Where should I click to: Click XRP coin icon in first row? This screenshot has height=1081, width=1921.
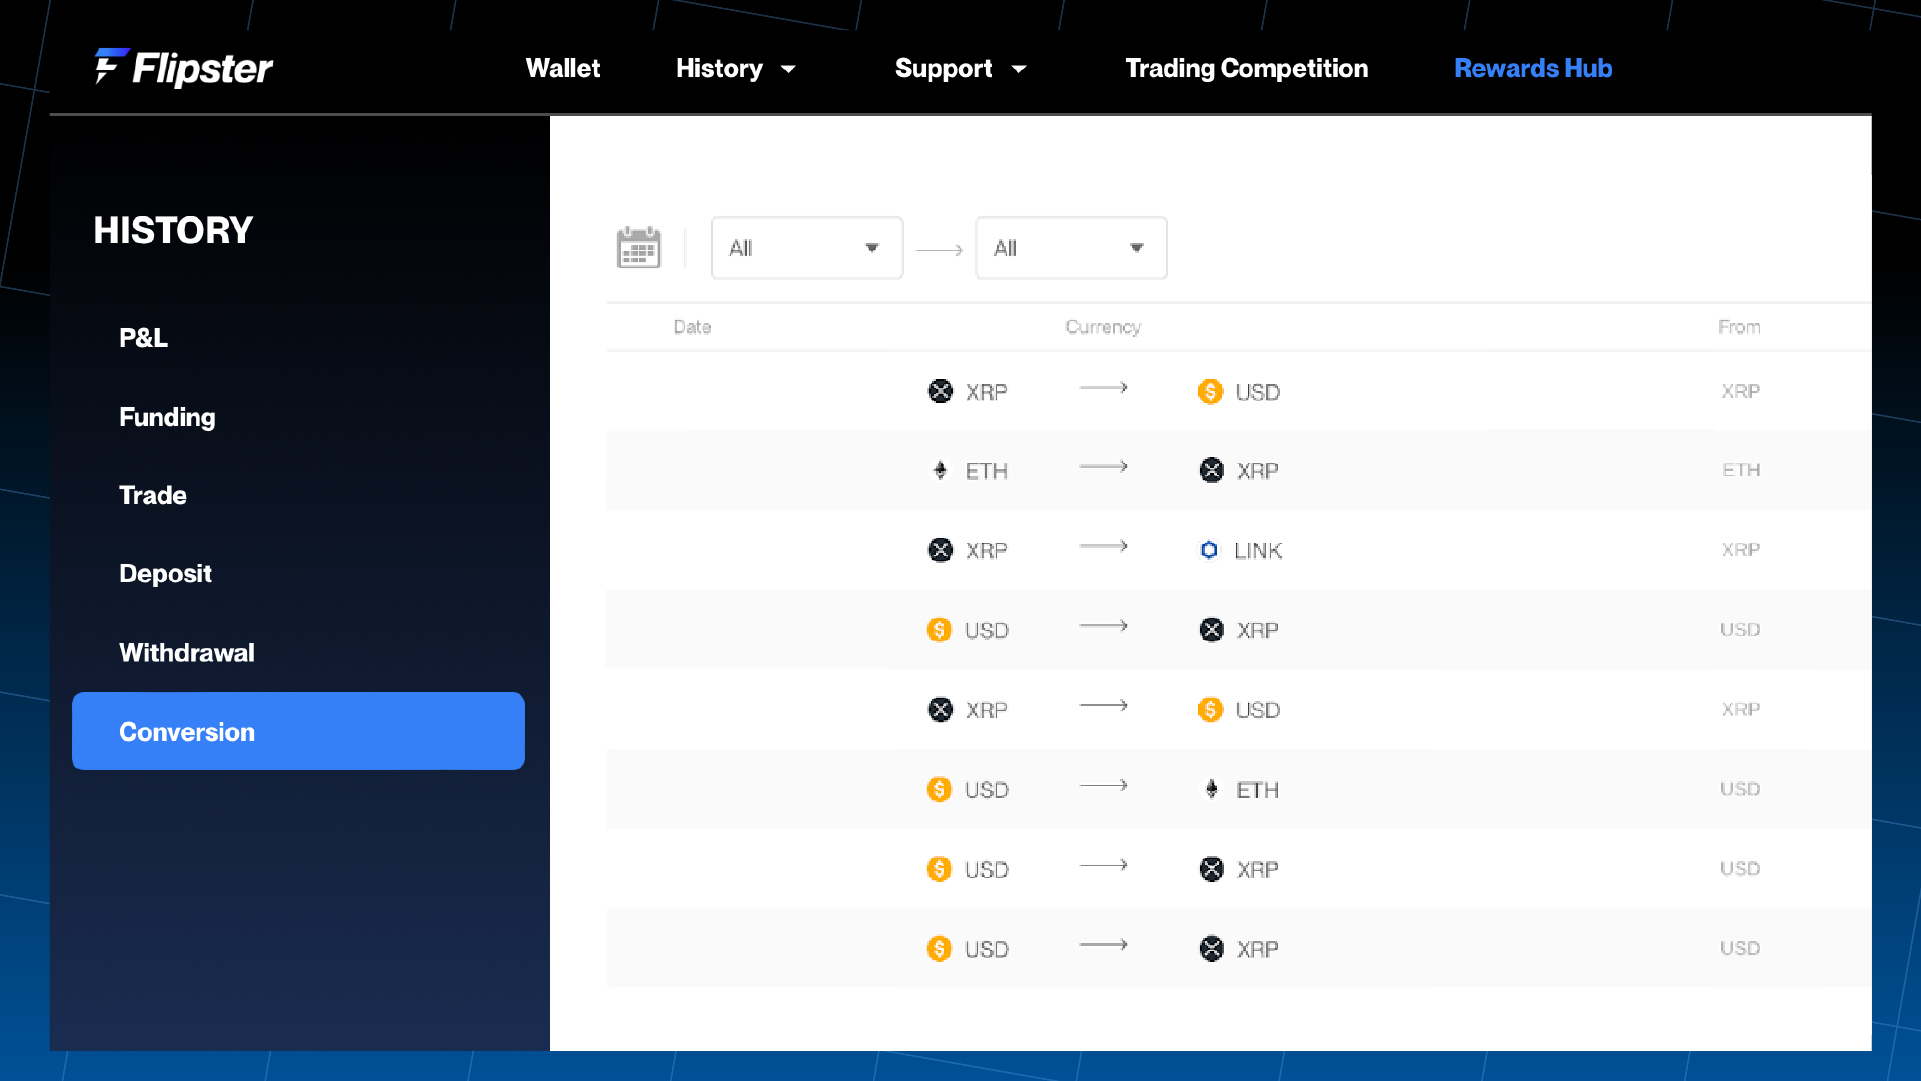pos(940,391)
